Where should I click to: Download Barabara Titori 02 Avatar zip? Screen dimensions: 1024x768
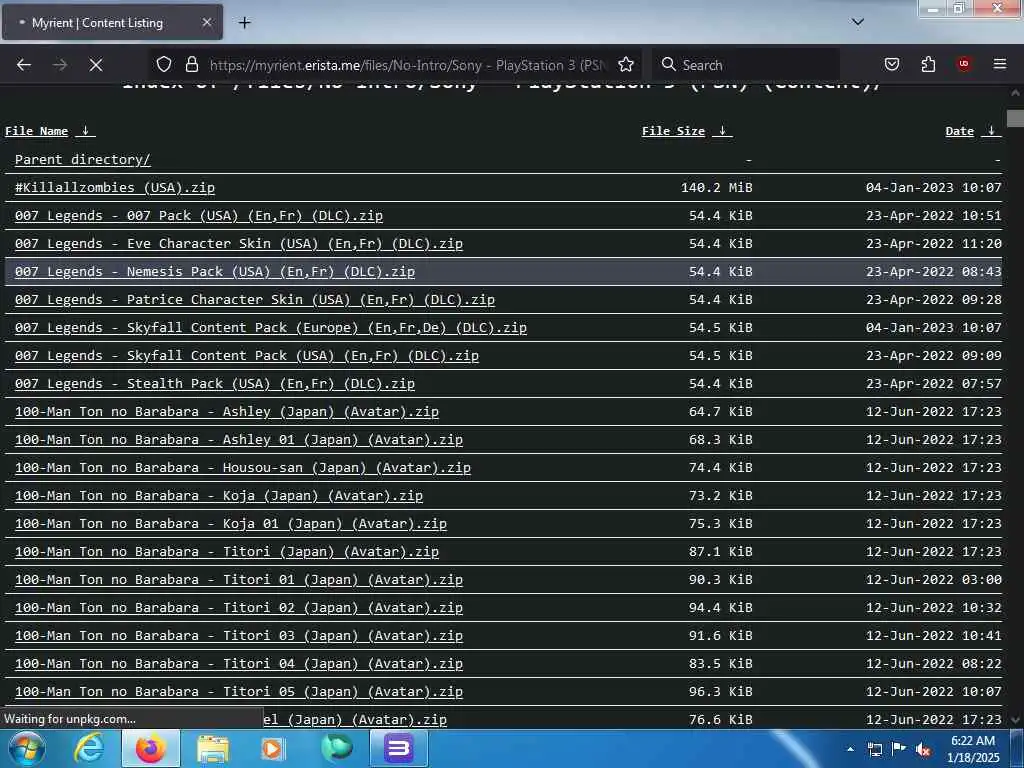click(238, 608)
